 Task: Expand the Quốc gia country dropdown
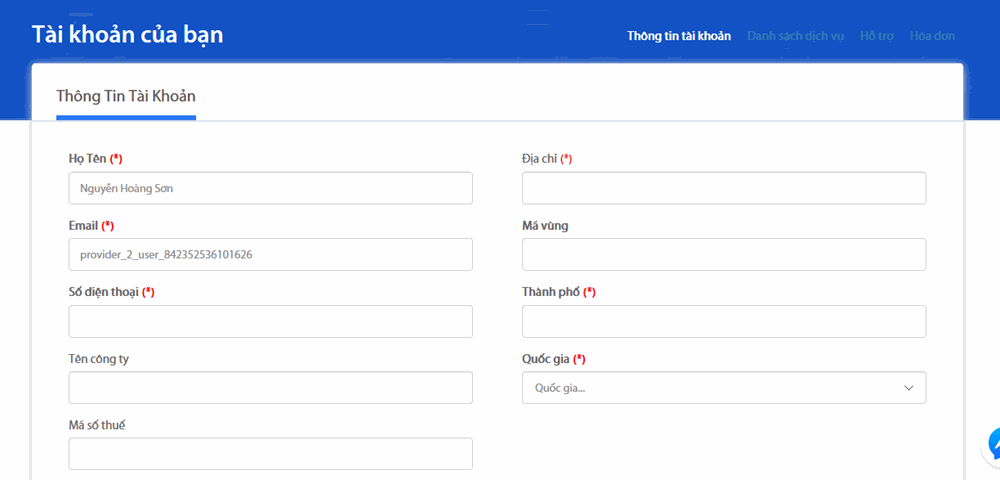723,388
